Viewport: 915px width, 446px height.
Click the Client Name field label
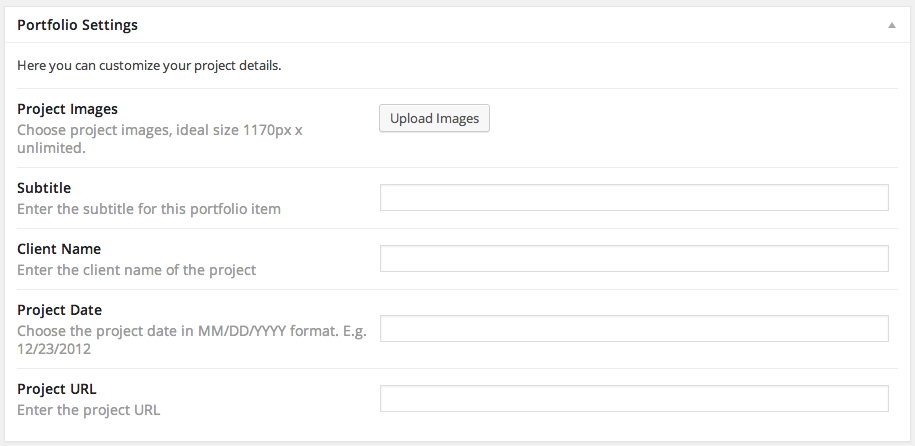(59, 249)
